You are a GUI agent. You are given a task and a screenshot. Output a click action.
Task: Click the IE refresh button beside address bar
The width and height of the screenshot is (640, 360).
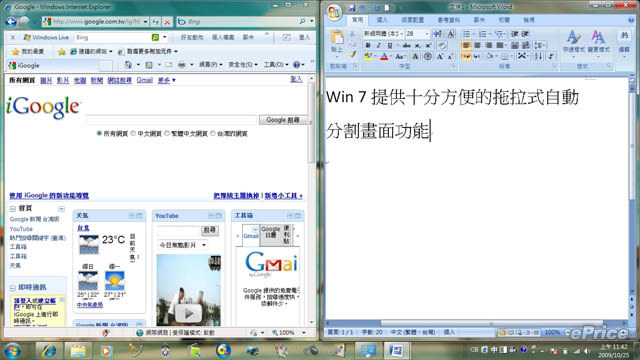click(x=156, y=22)
